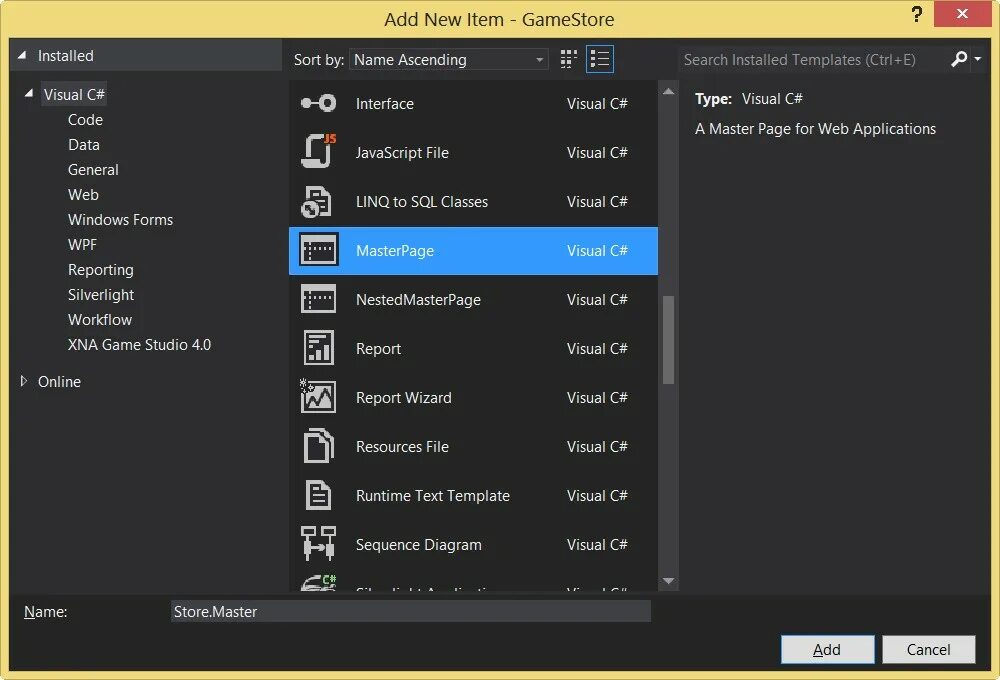Select the Report template icon
This screenshot has height=680, width=1000.
click(318, 348)
